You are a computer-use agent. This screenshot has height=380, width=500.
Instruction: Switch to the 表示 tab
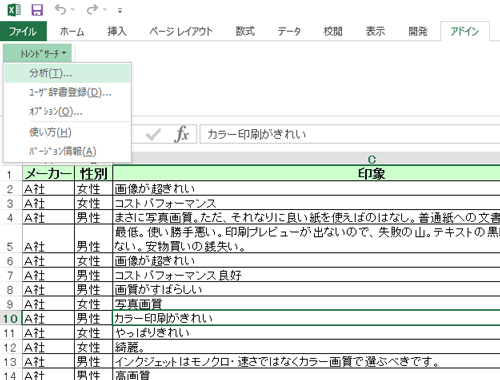point(375,31)
